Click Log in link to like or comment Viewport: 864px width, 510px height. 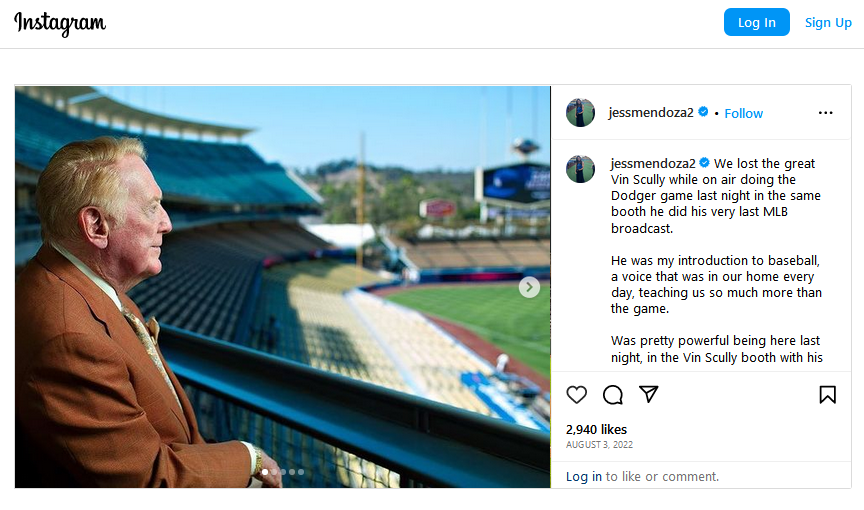tap(584, 477)
